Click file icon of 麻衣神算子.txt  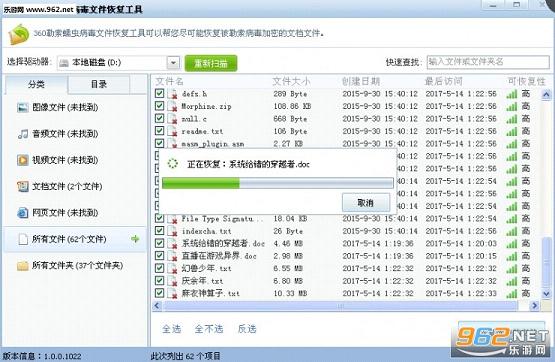[x=173, y=293]
